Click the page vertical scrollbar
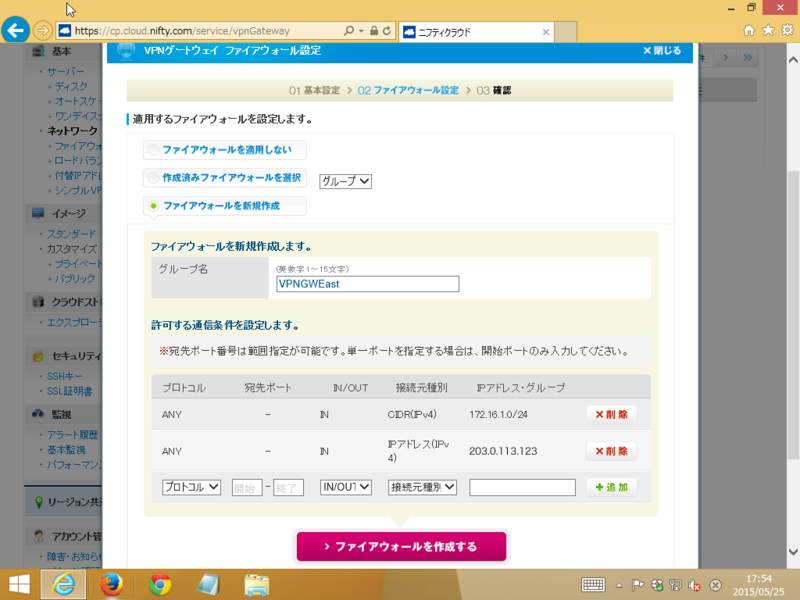The width and height of the screenshot is (800, 600). 793,300
